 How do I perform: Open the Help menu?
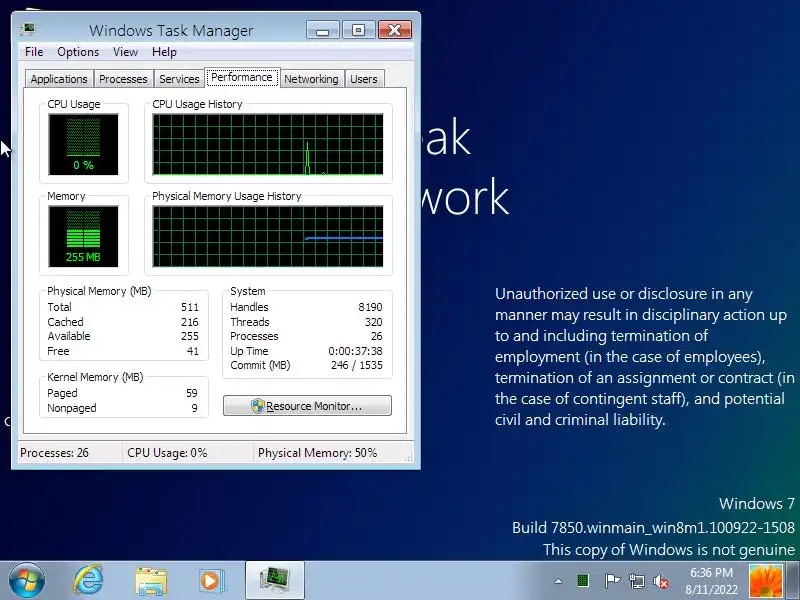pos(164,52)
